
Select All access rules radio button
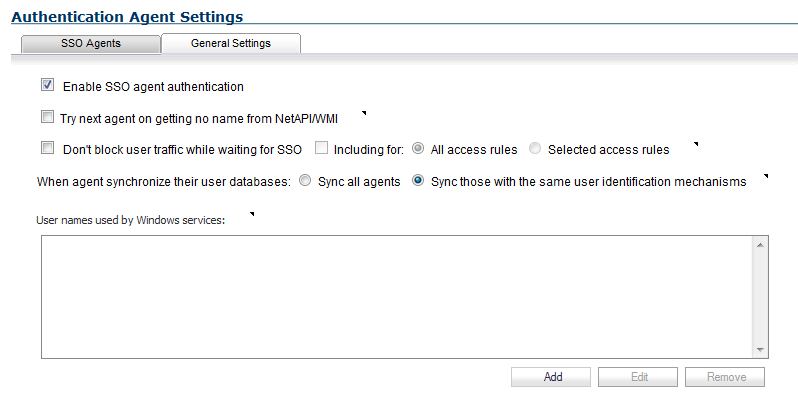pyautogui.click(x=418, y=148)
